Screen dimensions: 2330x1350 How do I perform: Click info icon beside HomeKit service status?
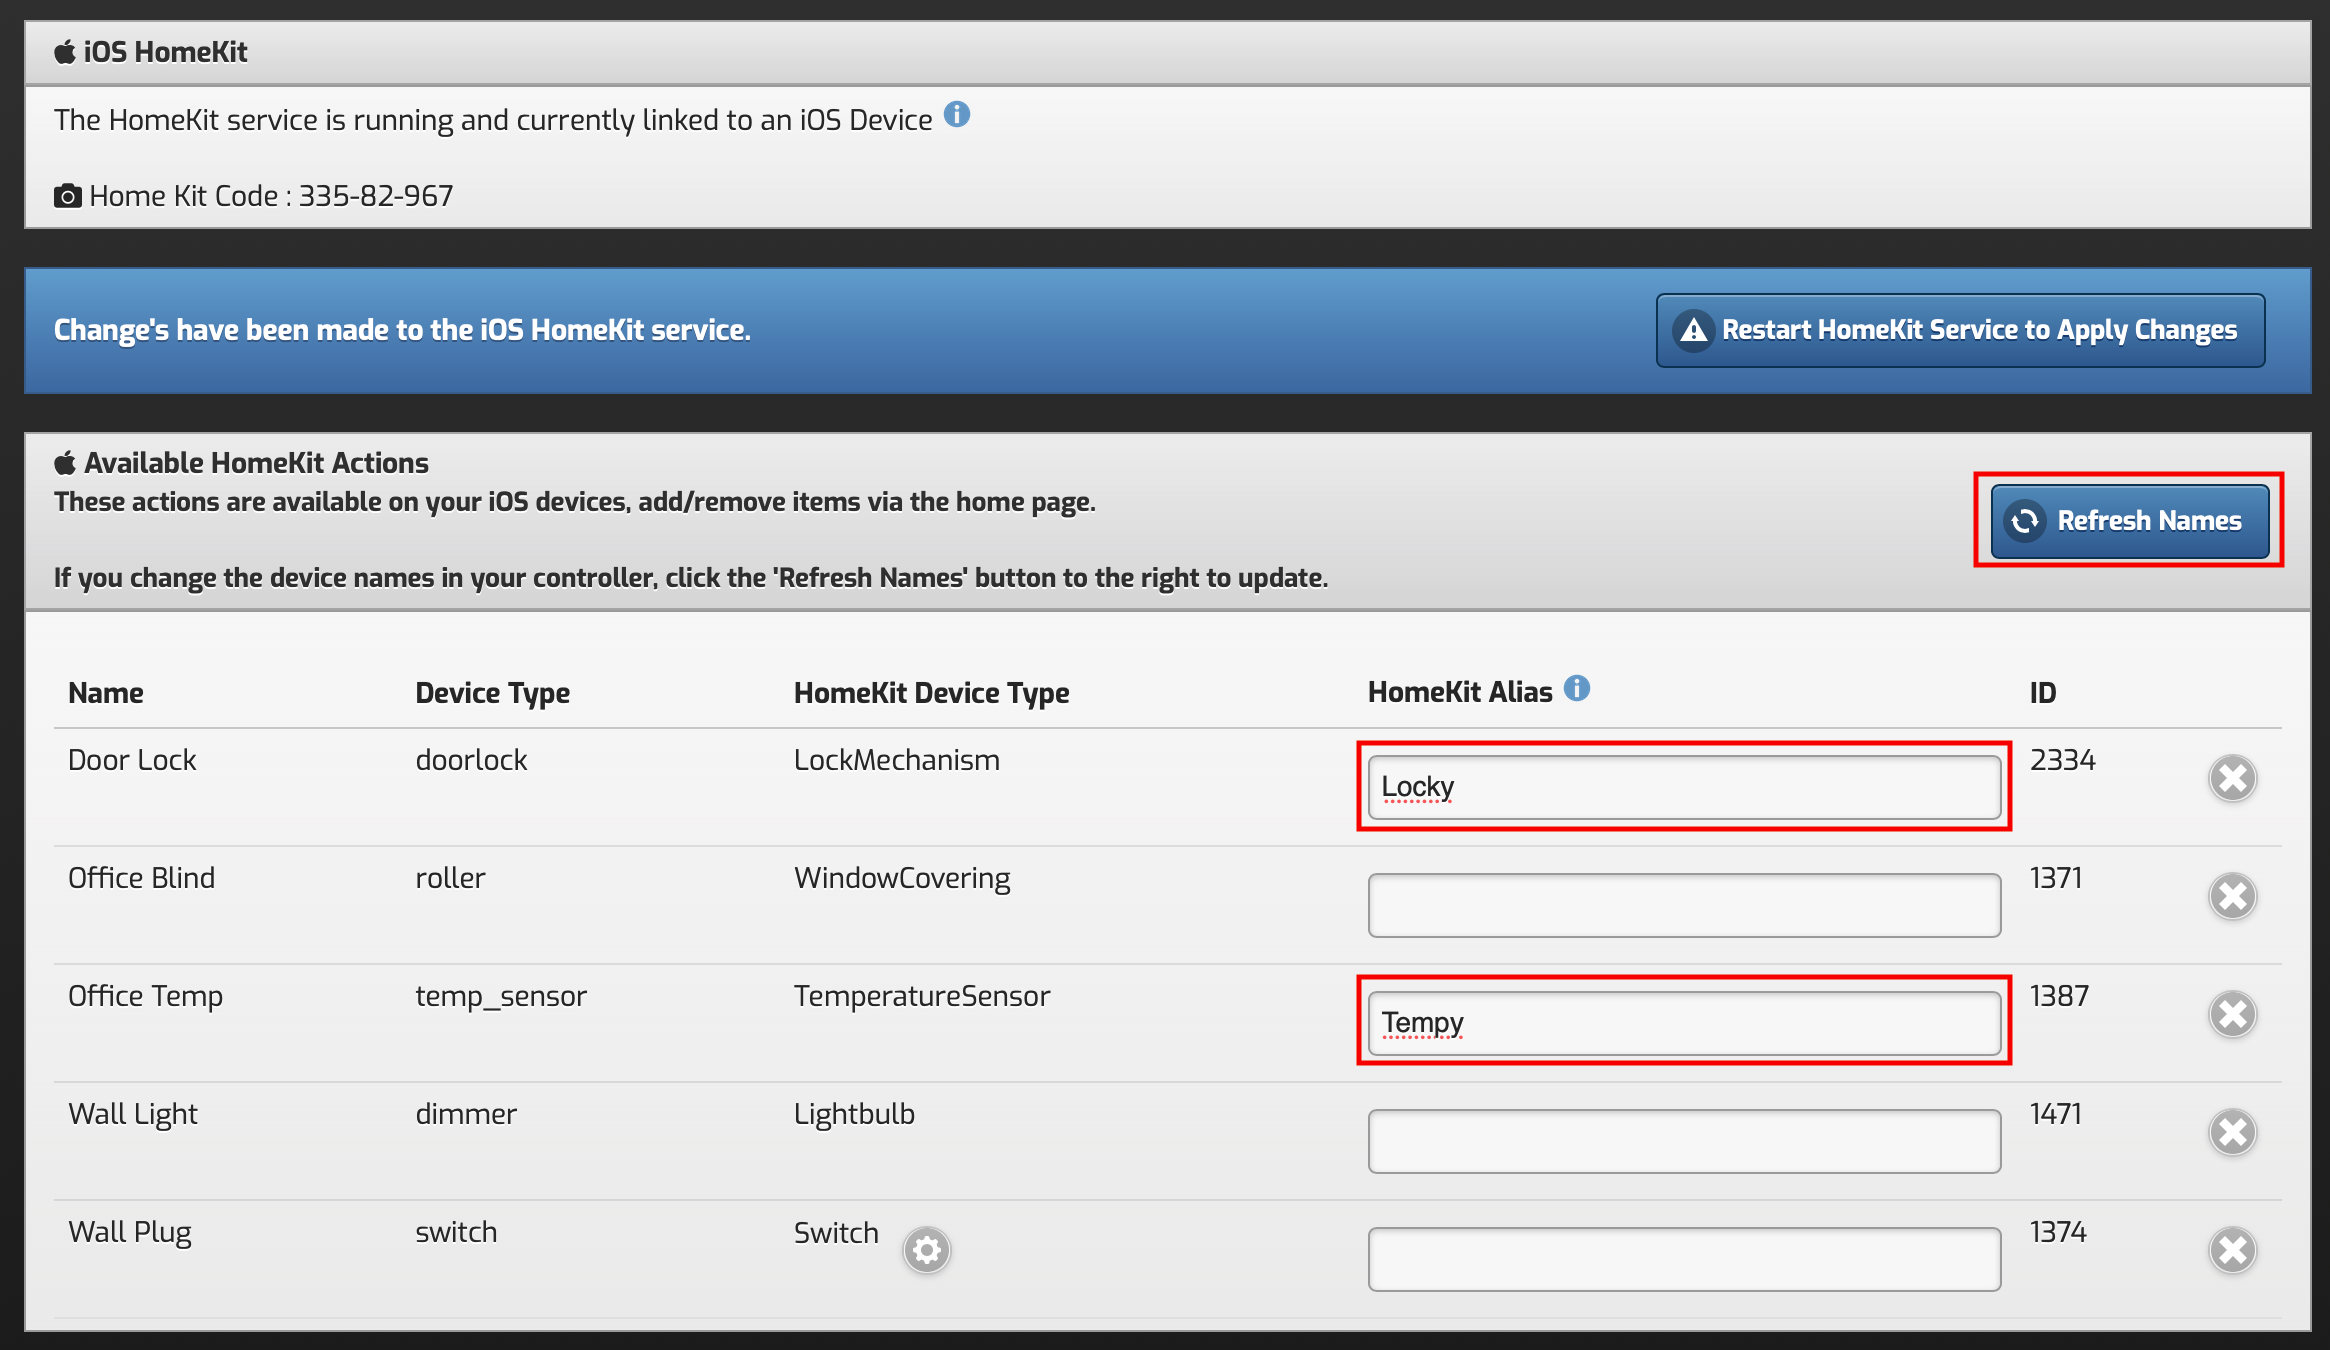[x=957, y=115]
